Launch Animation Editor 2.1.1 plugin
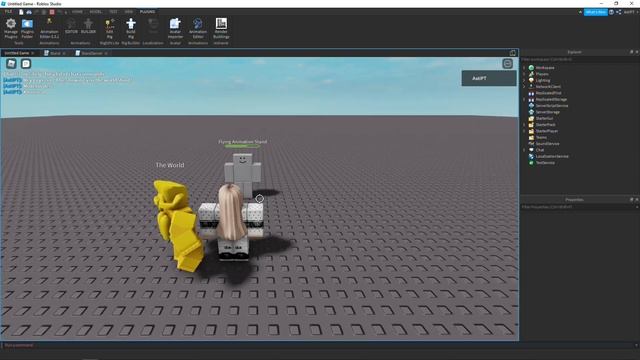The image size is (640, 360). point(49,28)
